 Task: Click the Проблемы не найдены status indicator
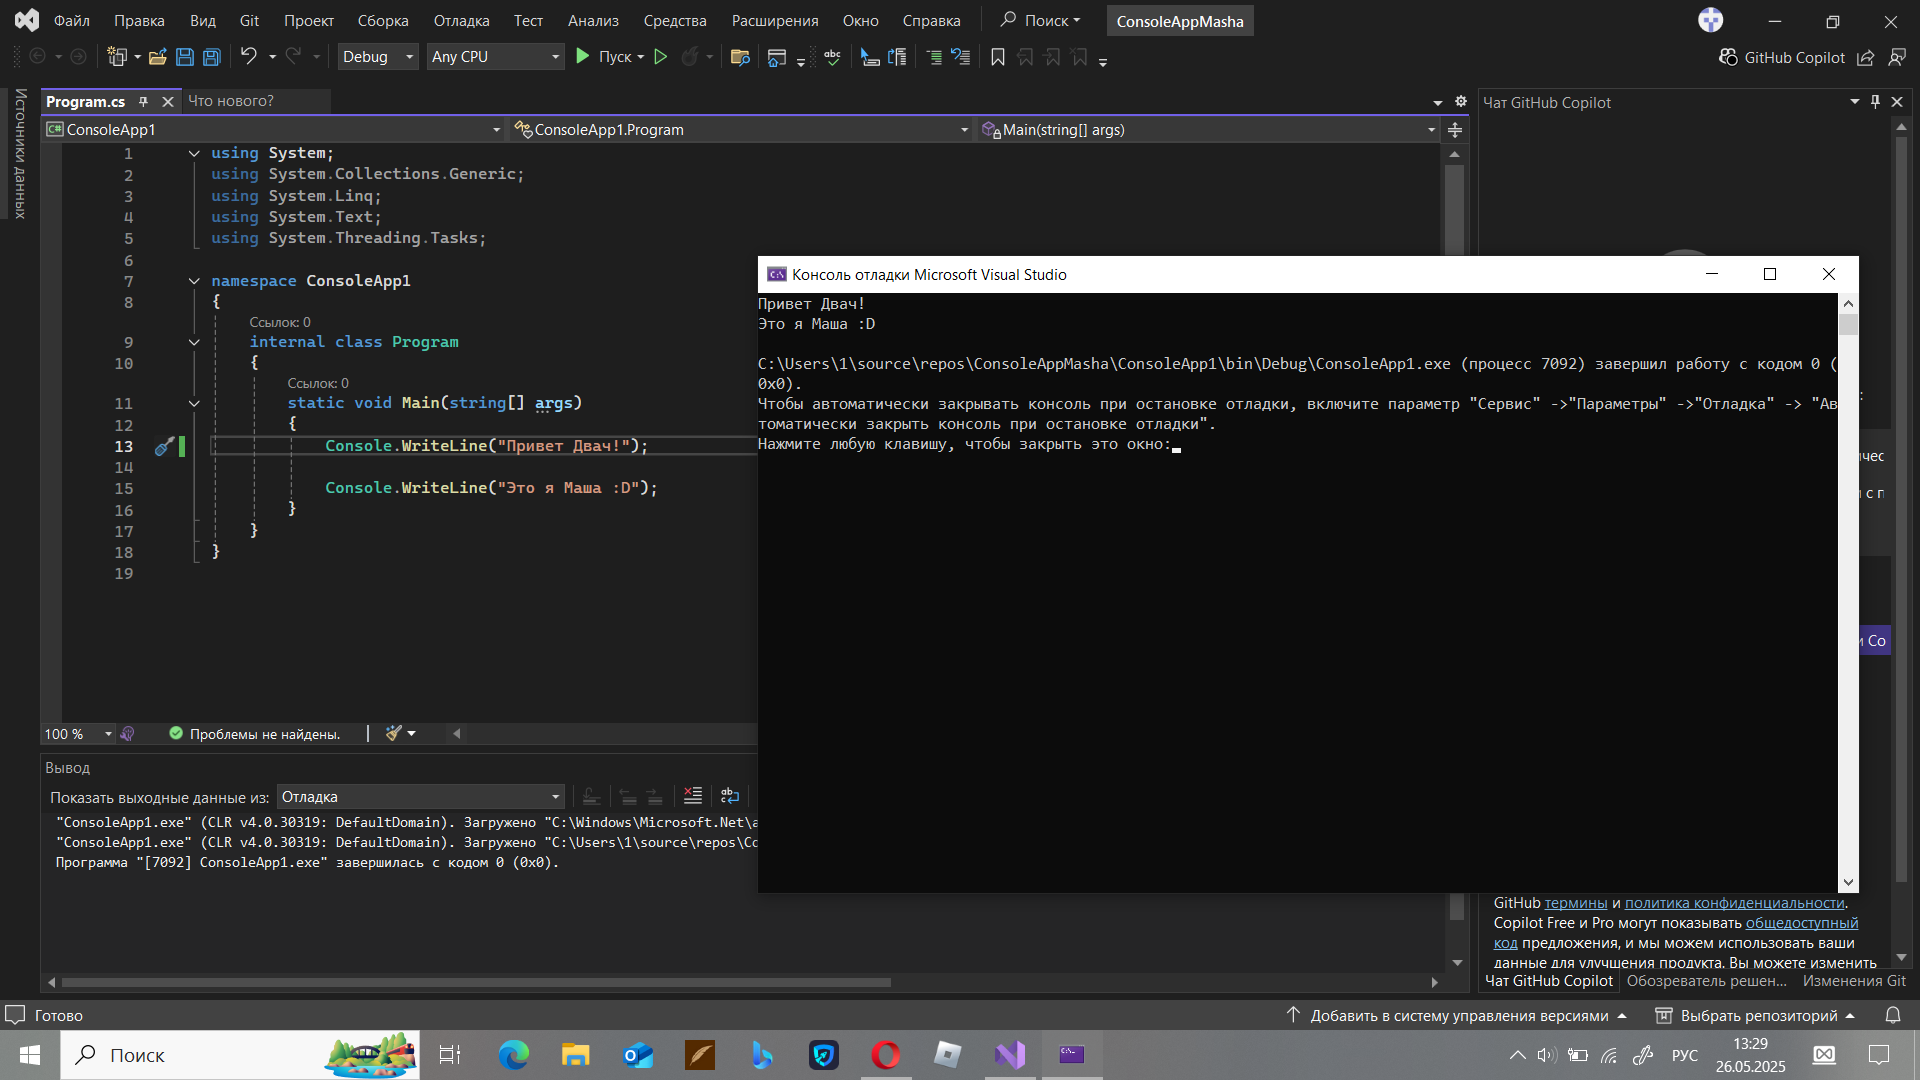pyautogui.click(x=255, y=734)
